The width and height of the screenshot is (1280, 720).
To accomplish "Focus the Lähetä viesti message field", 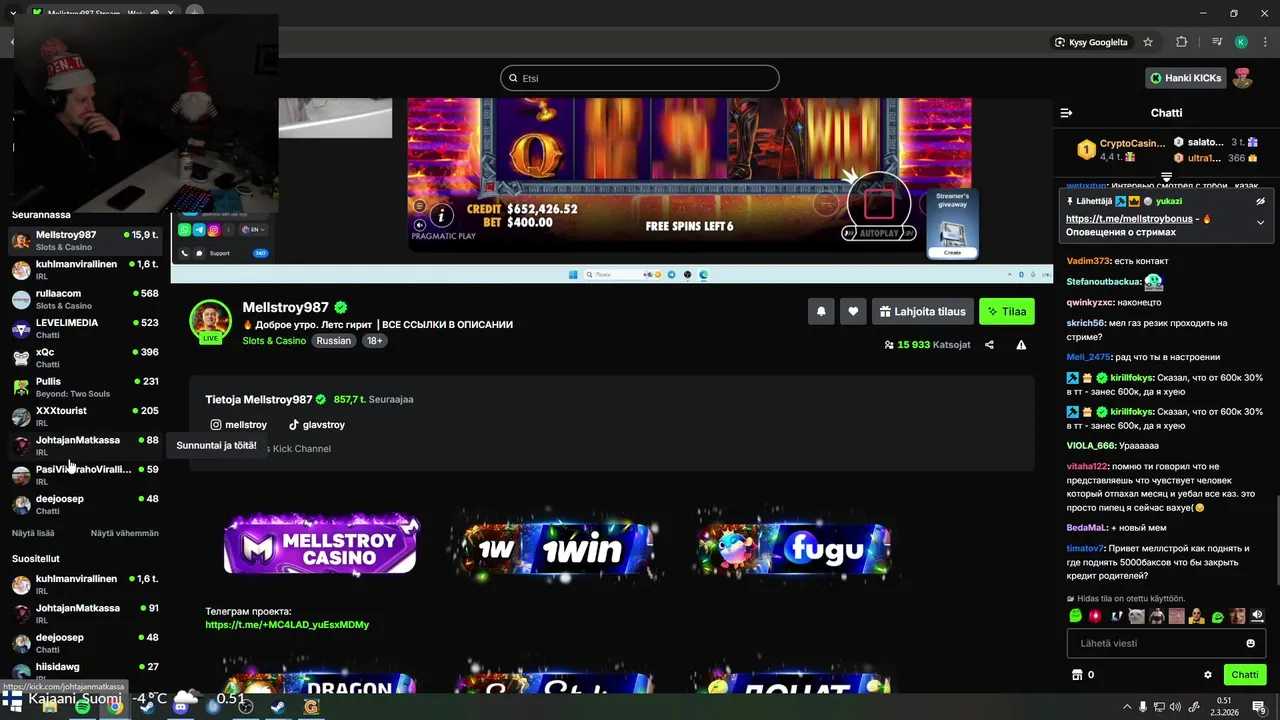I will tap(1166, 643).
